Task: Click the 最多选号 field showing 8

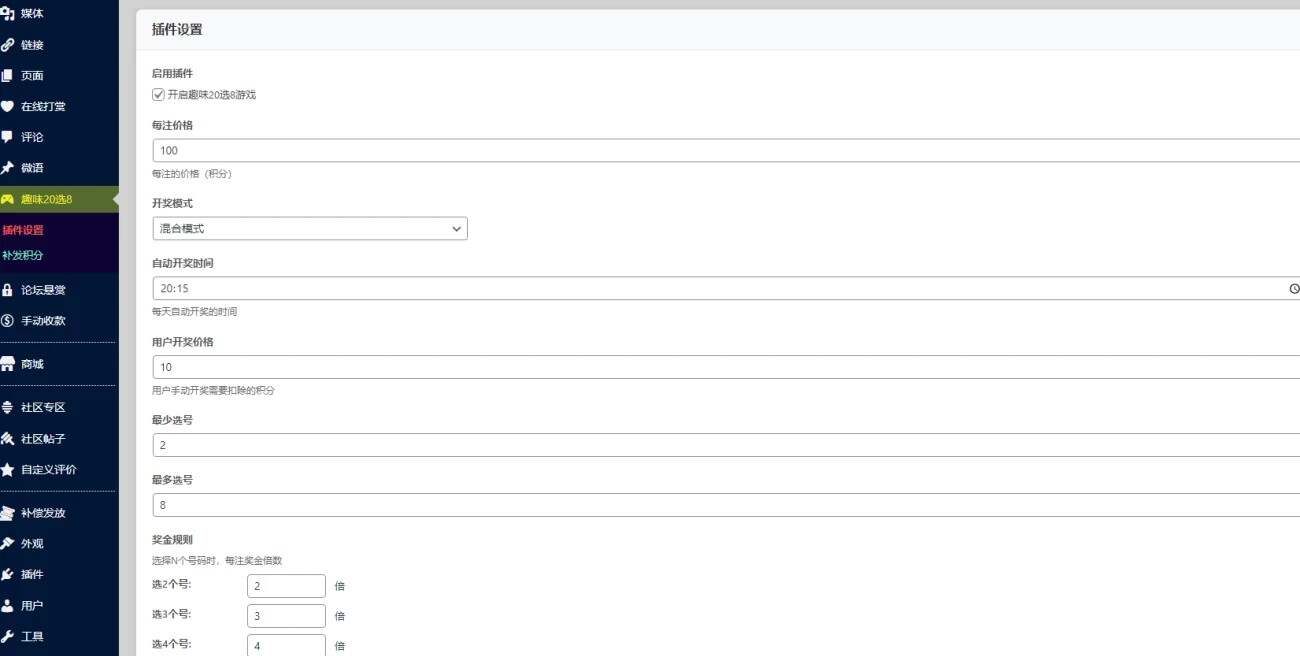Action: pyautogui.click(x=727, y=505)
